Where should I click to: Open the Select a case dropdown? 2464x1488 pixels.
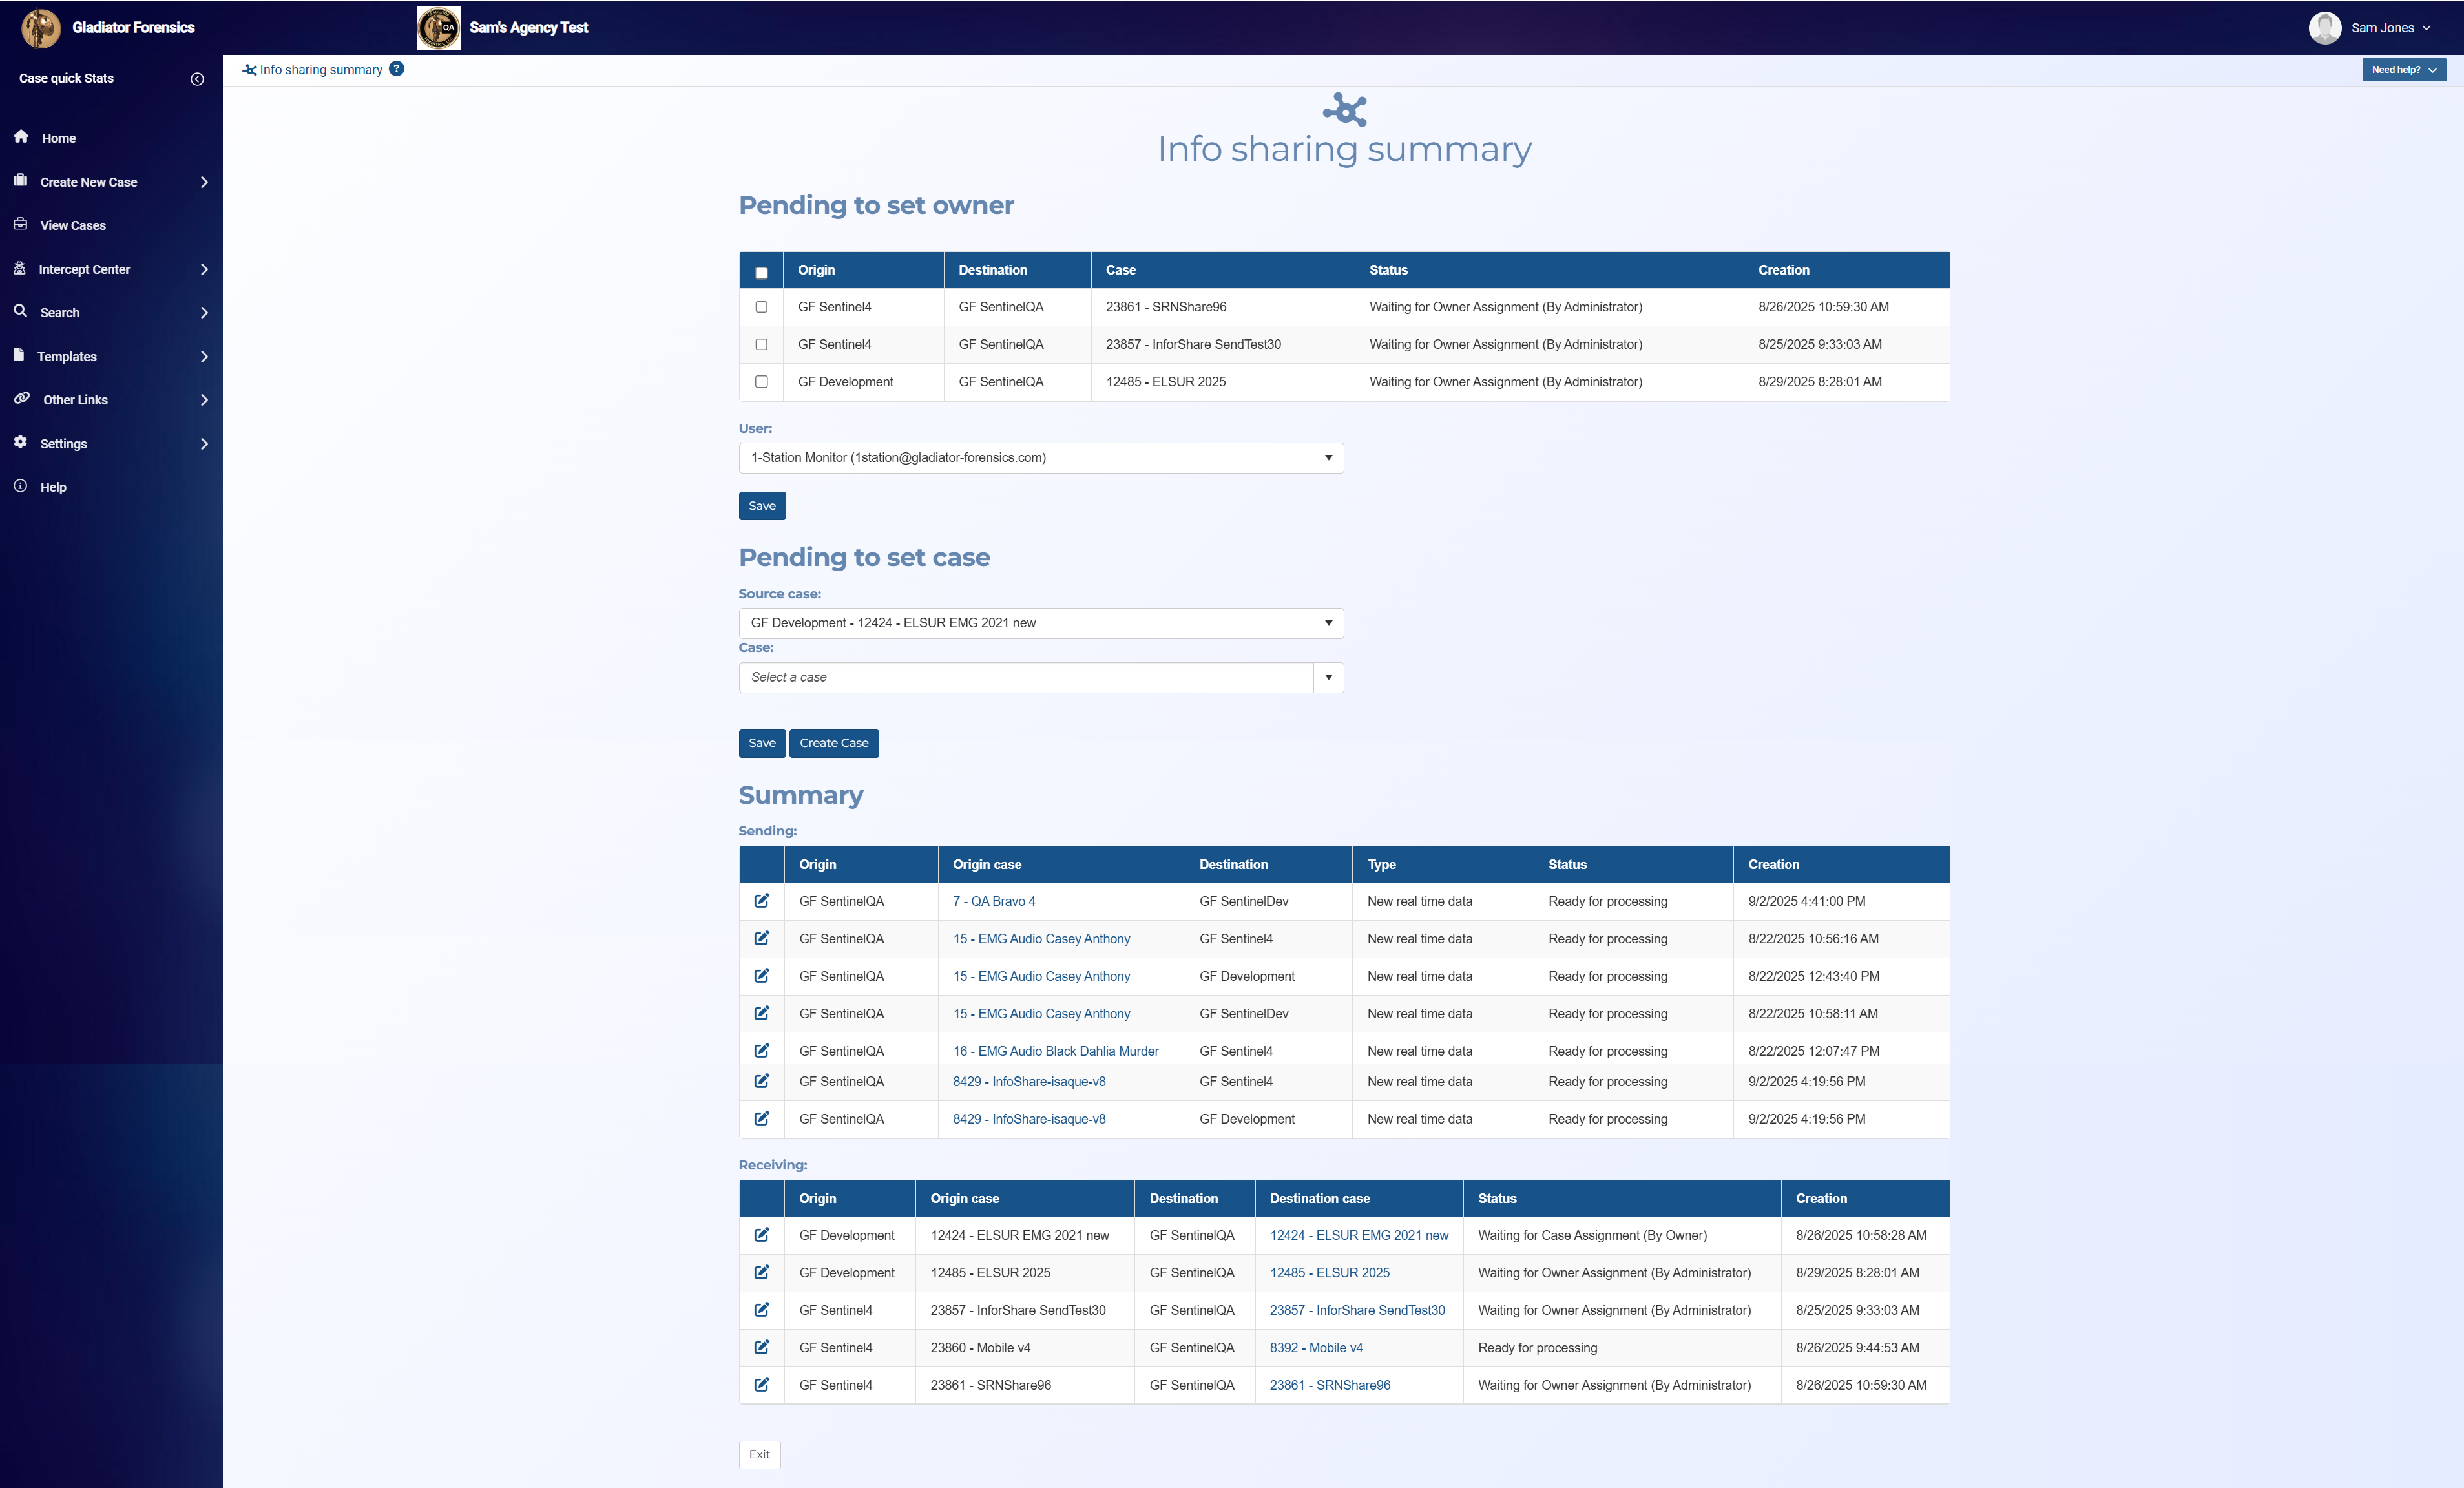(1040, 678)
